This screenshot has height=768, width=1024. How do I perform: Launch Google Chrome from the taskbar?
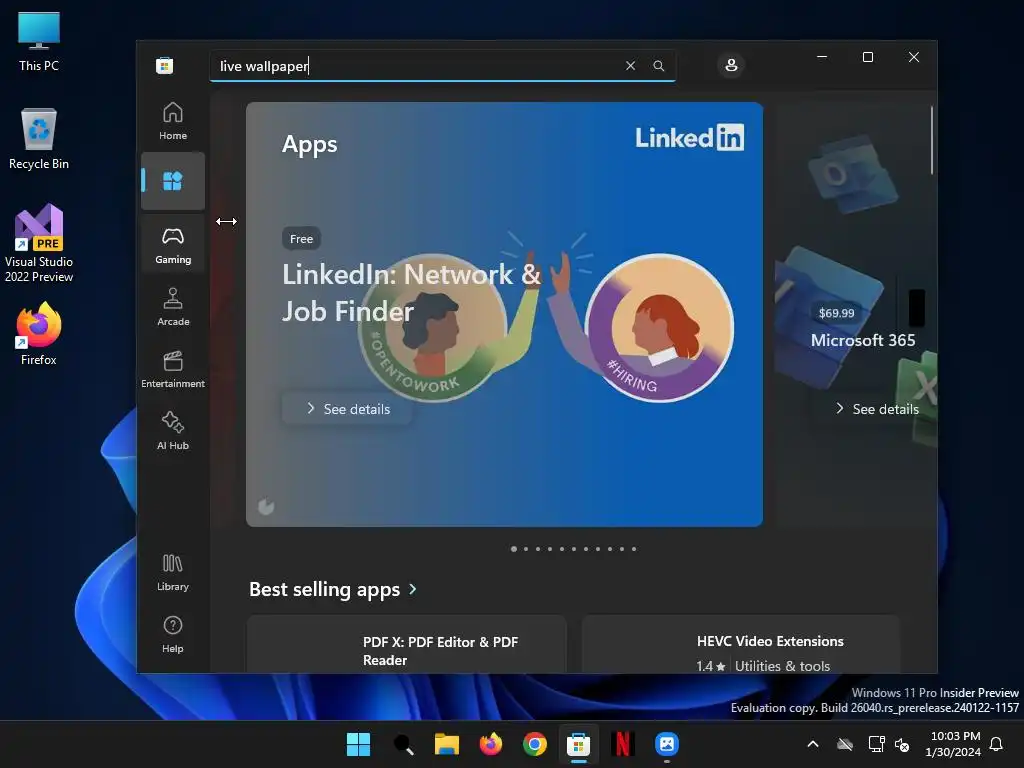point(535,744)
